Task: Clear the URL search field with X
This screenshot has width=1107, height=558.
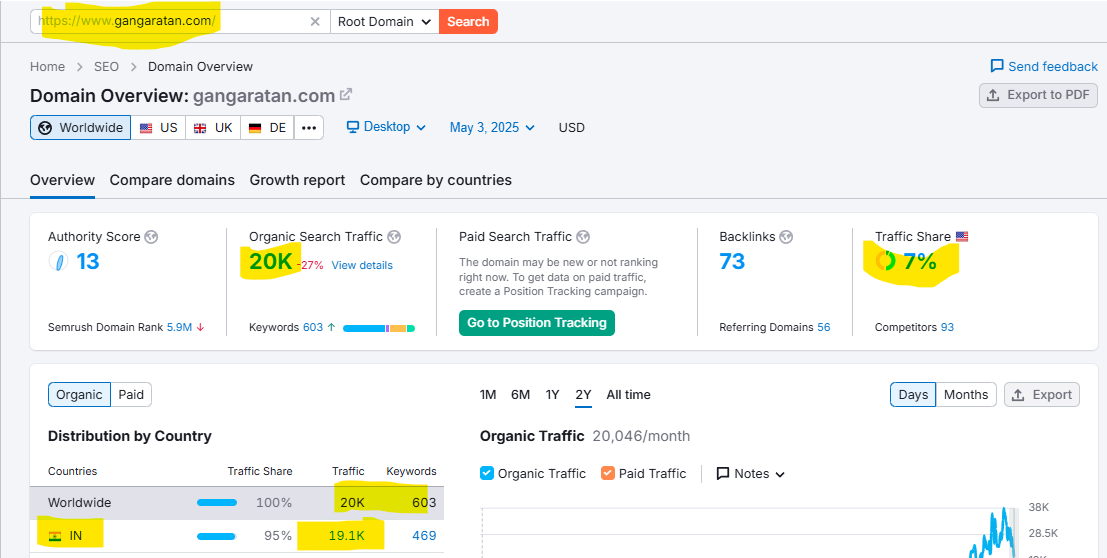Action: pyautogui.click(x=315, y=21)
